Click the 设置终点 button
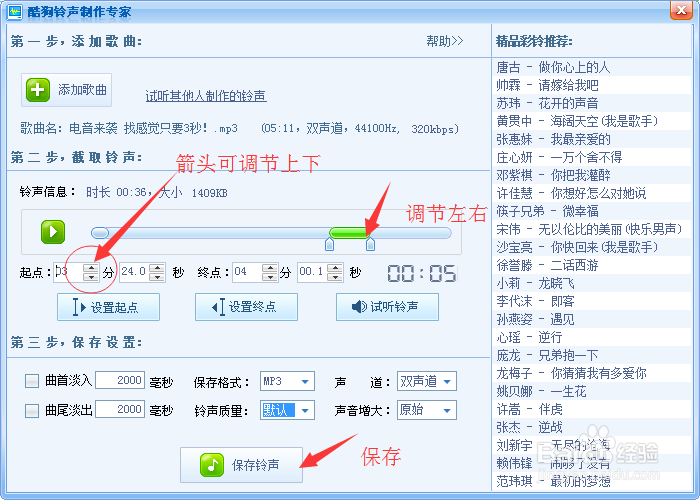The width and height of the screenshot is (700, 500). (246, 307)
